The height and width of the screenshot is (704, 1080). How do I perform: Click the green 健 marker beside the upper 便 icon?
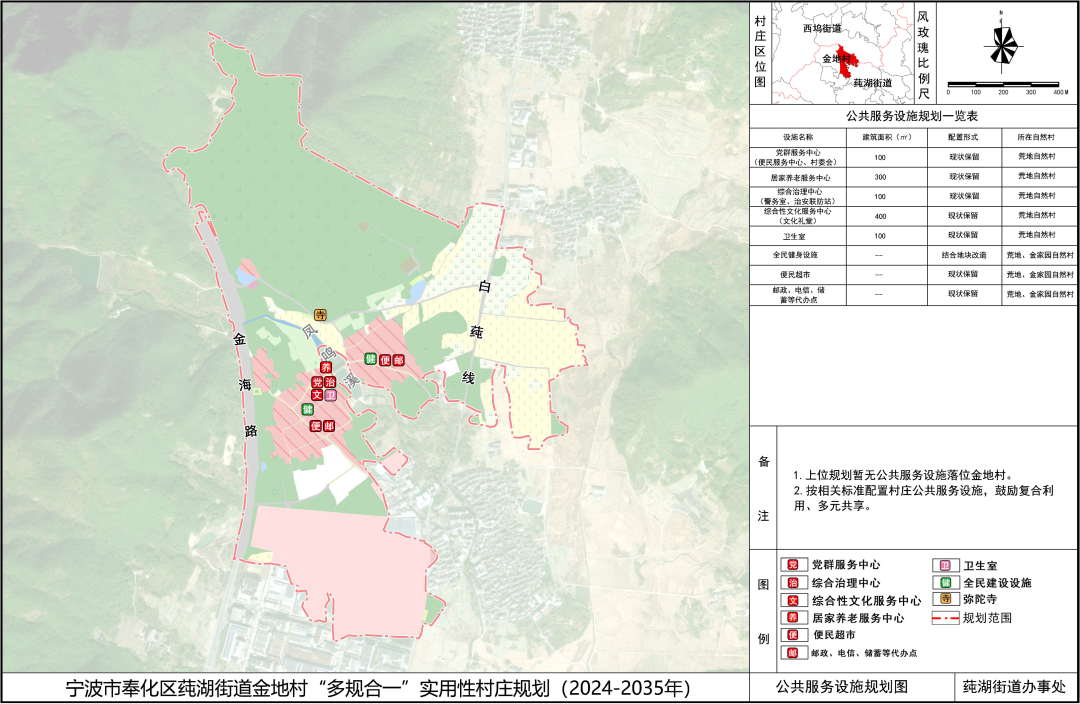point(369,359)
